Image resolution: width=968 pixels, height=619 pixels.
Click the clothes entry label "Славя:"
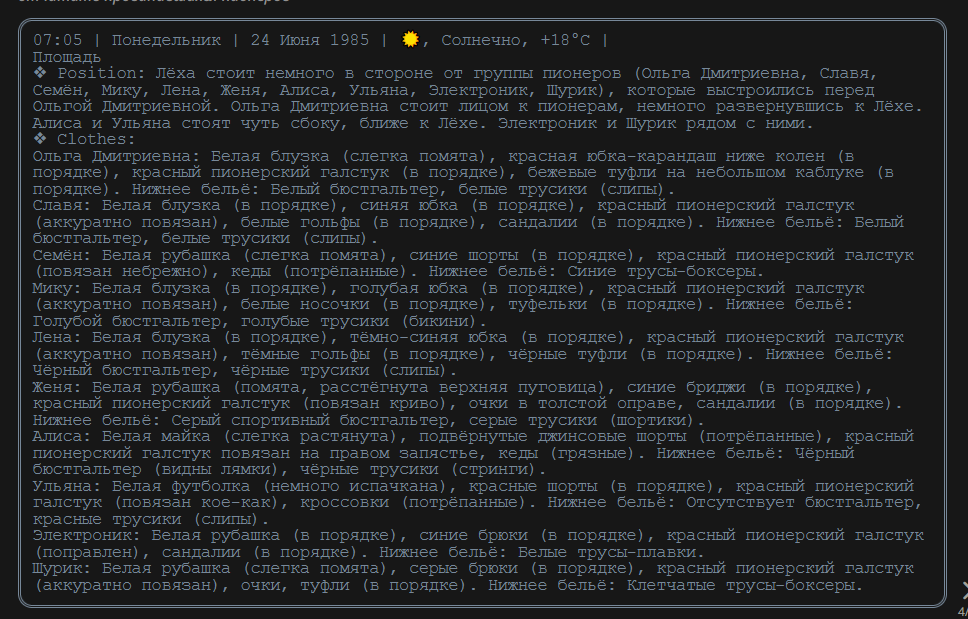point(62,206)
